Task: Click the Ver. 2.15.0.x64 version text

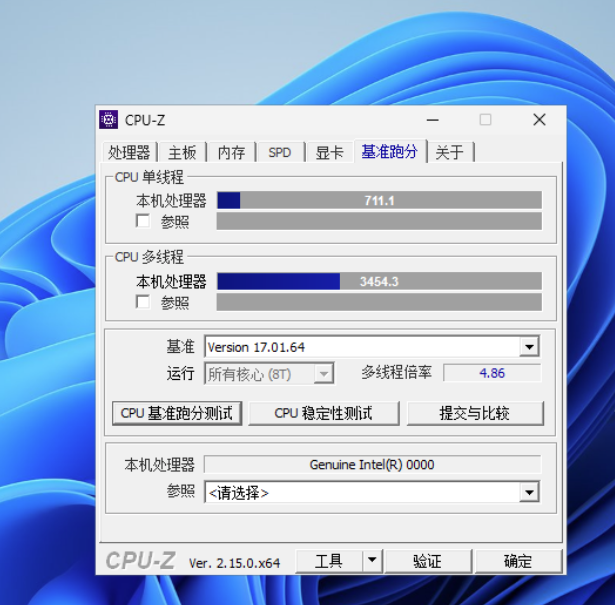Action: click(x=235, y=563)
